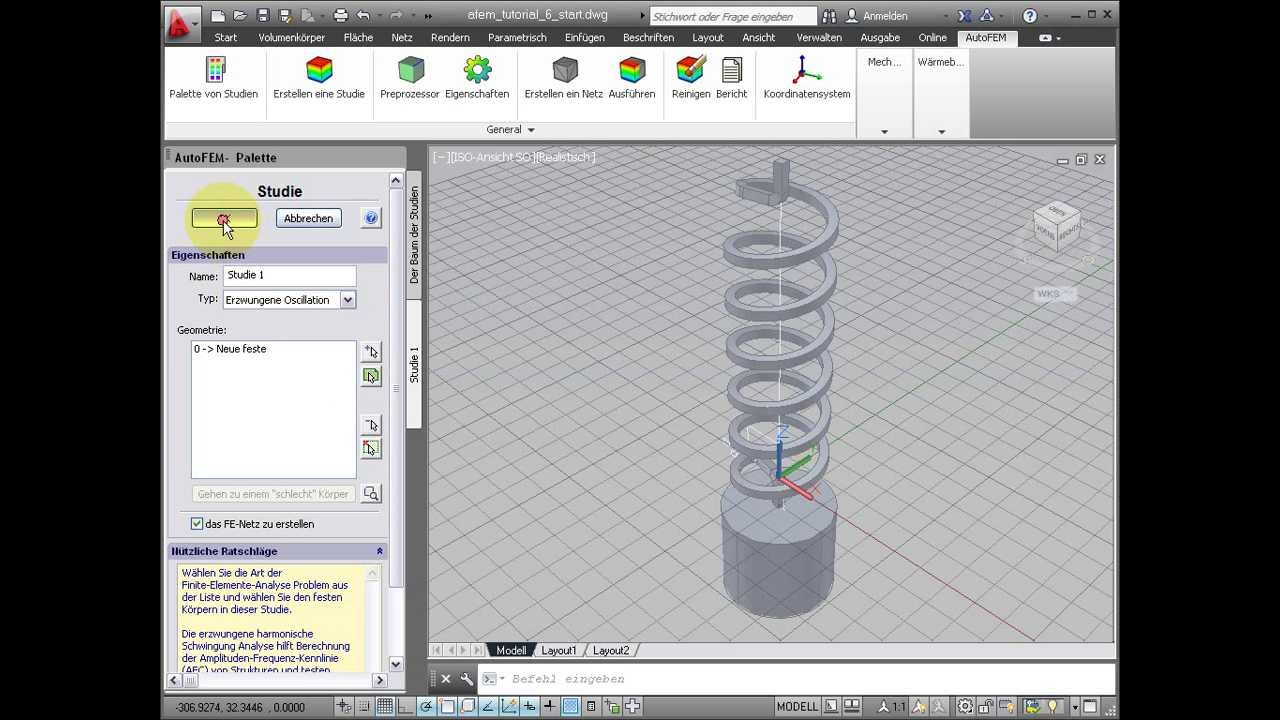1280x720 pixels.
Task: Expand the Wärmeb... ribbon panel
Action: coord(941,132)
